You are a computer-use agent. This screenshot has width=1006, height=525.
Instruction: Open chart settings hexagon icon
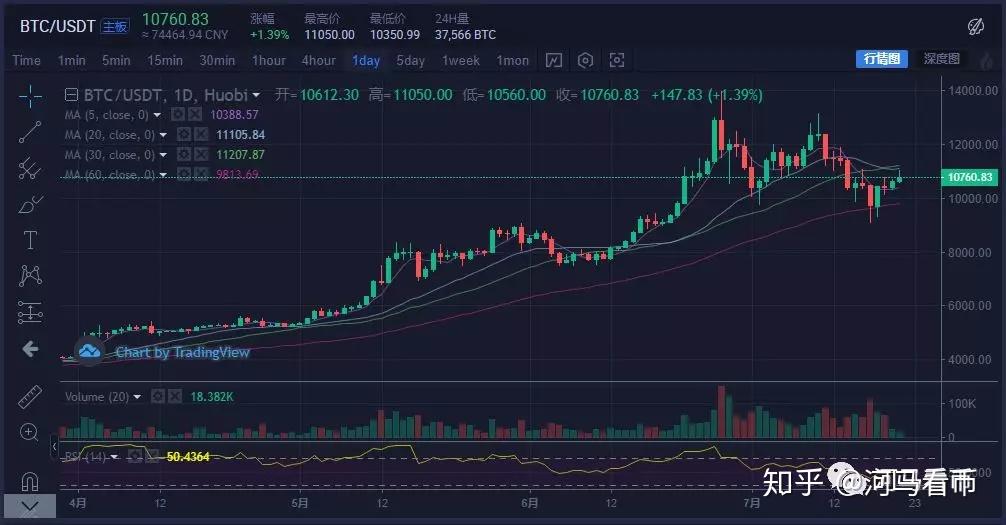pyautogui.click(x=585, y=60)
